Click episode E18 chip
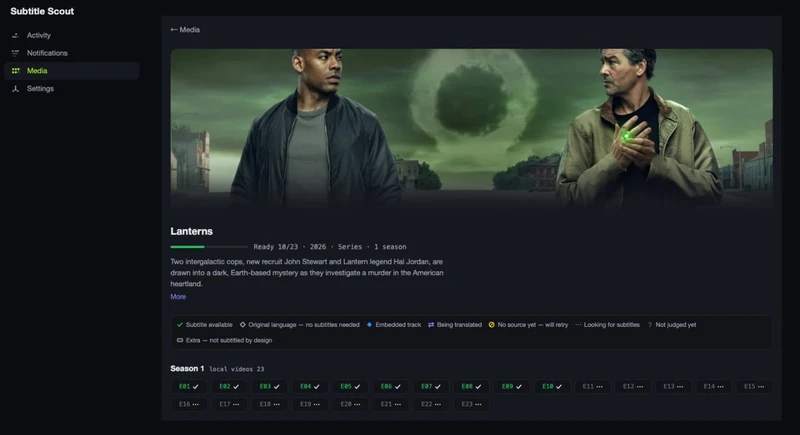The height and width of the screenshot is (435, 800). coord(269,404)
